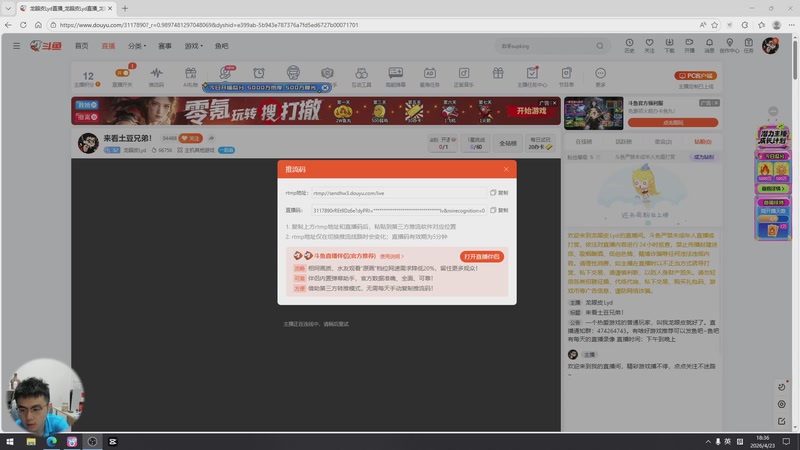Open the 更多 more tools icon
800x450 pixels.
(x=601, y=77)
